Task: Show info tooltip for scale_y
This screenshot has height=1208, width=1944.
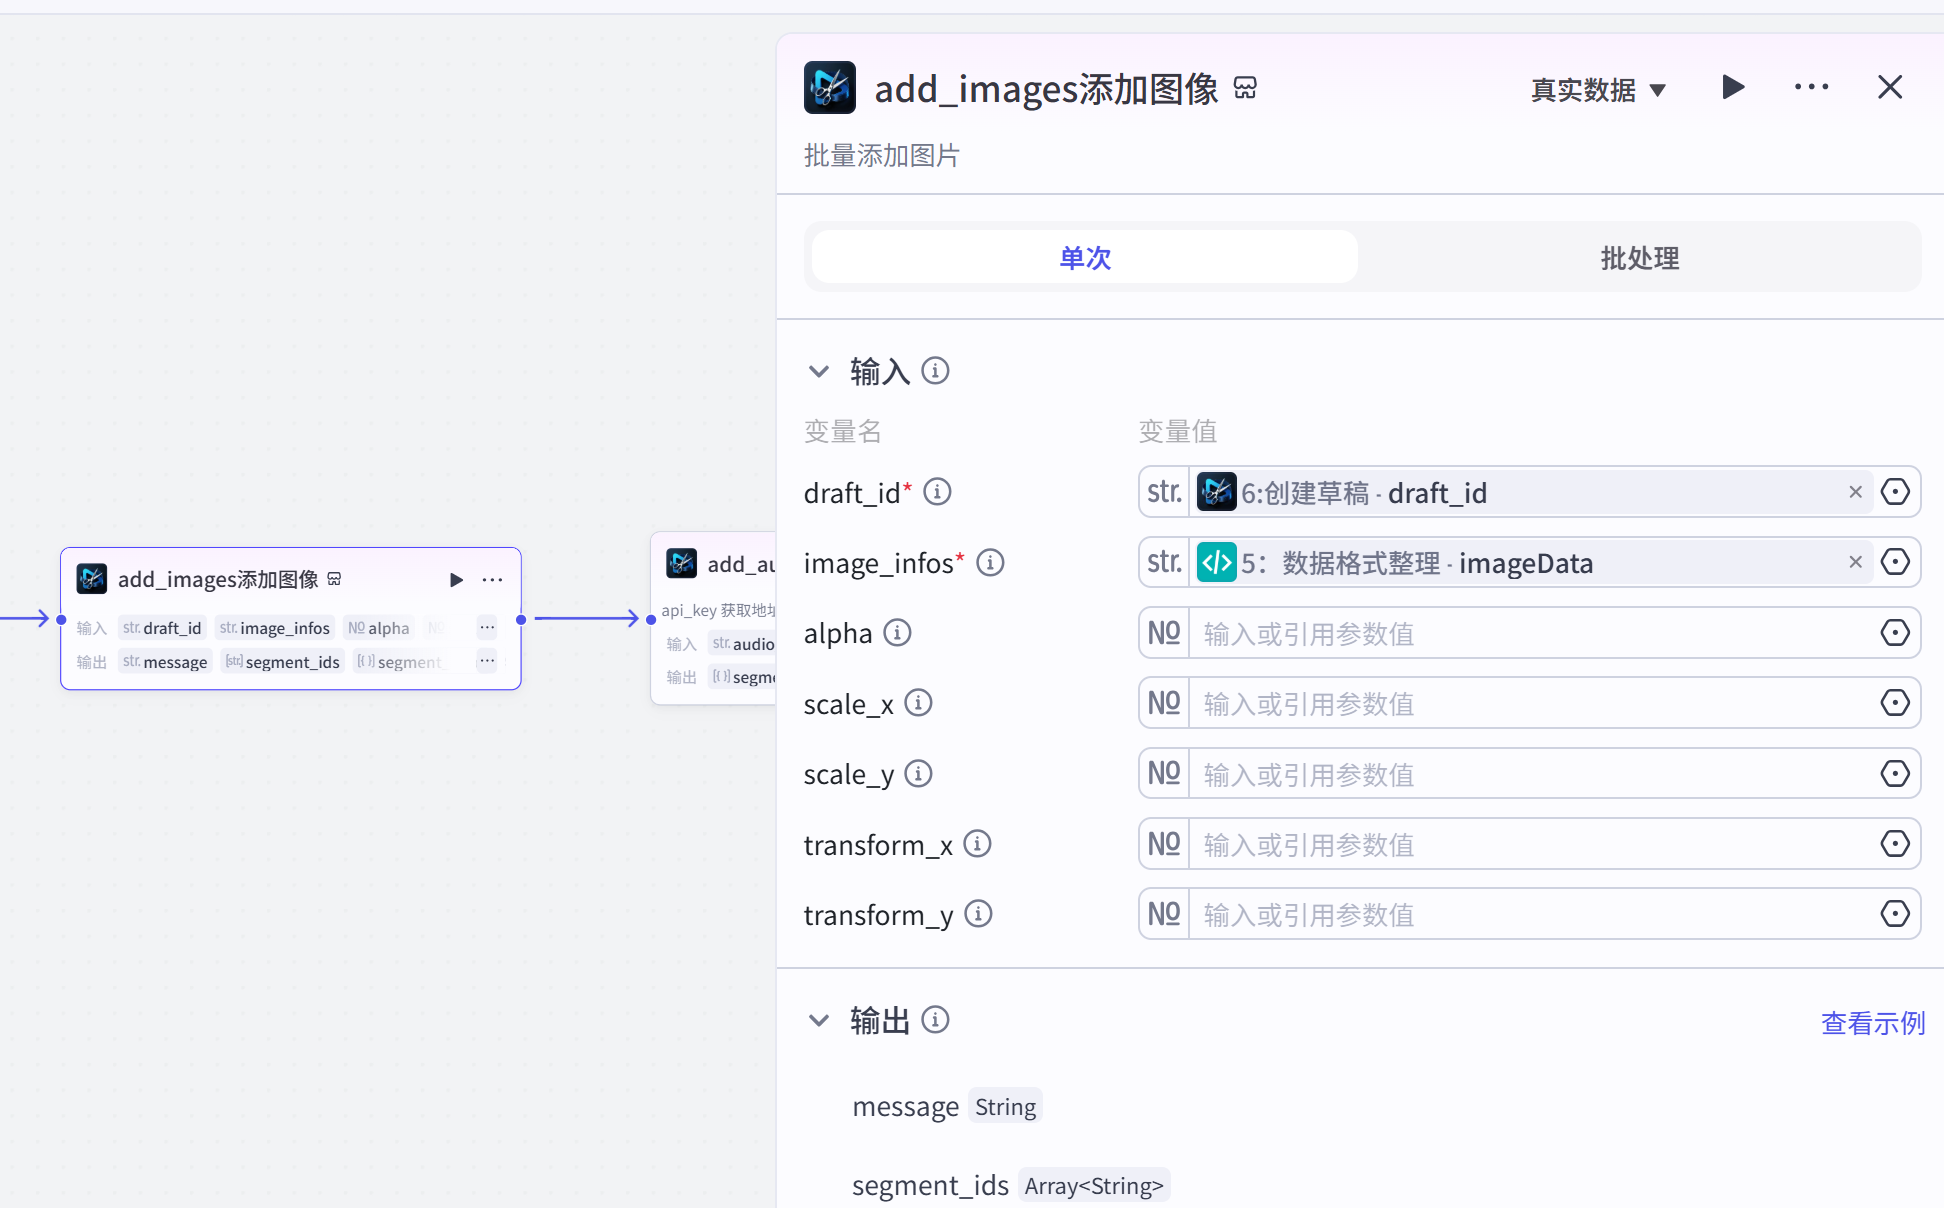Action: coord(918,774)
